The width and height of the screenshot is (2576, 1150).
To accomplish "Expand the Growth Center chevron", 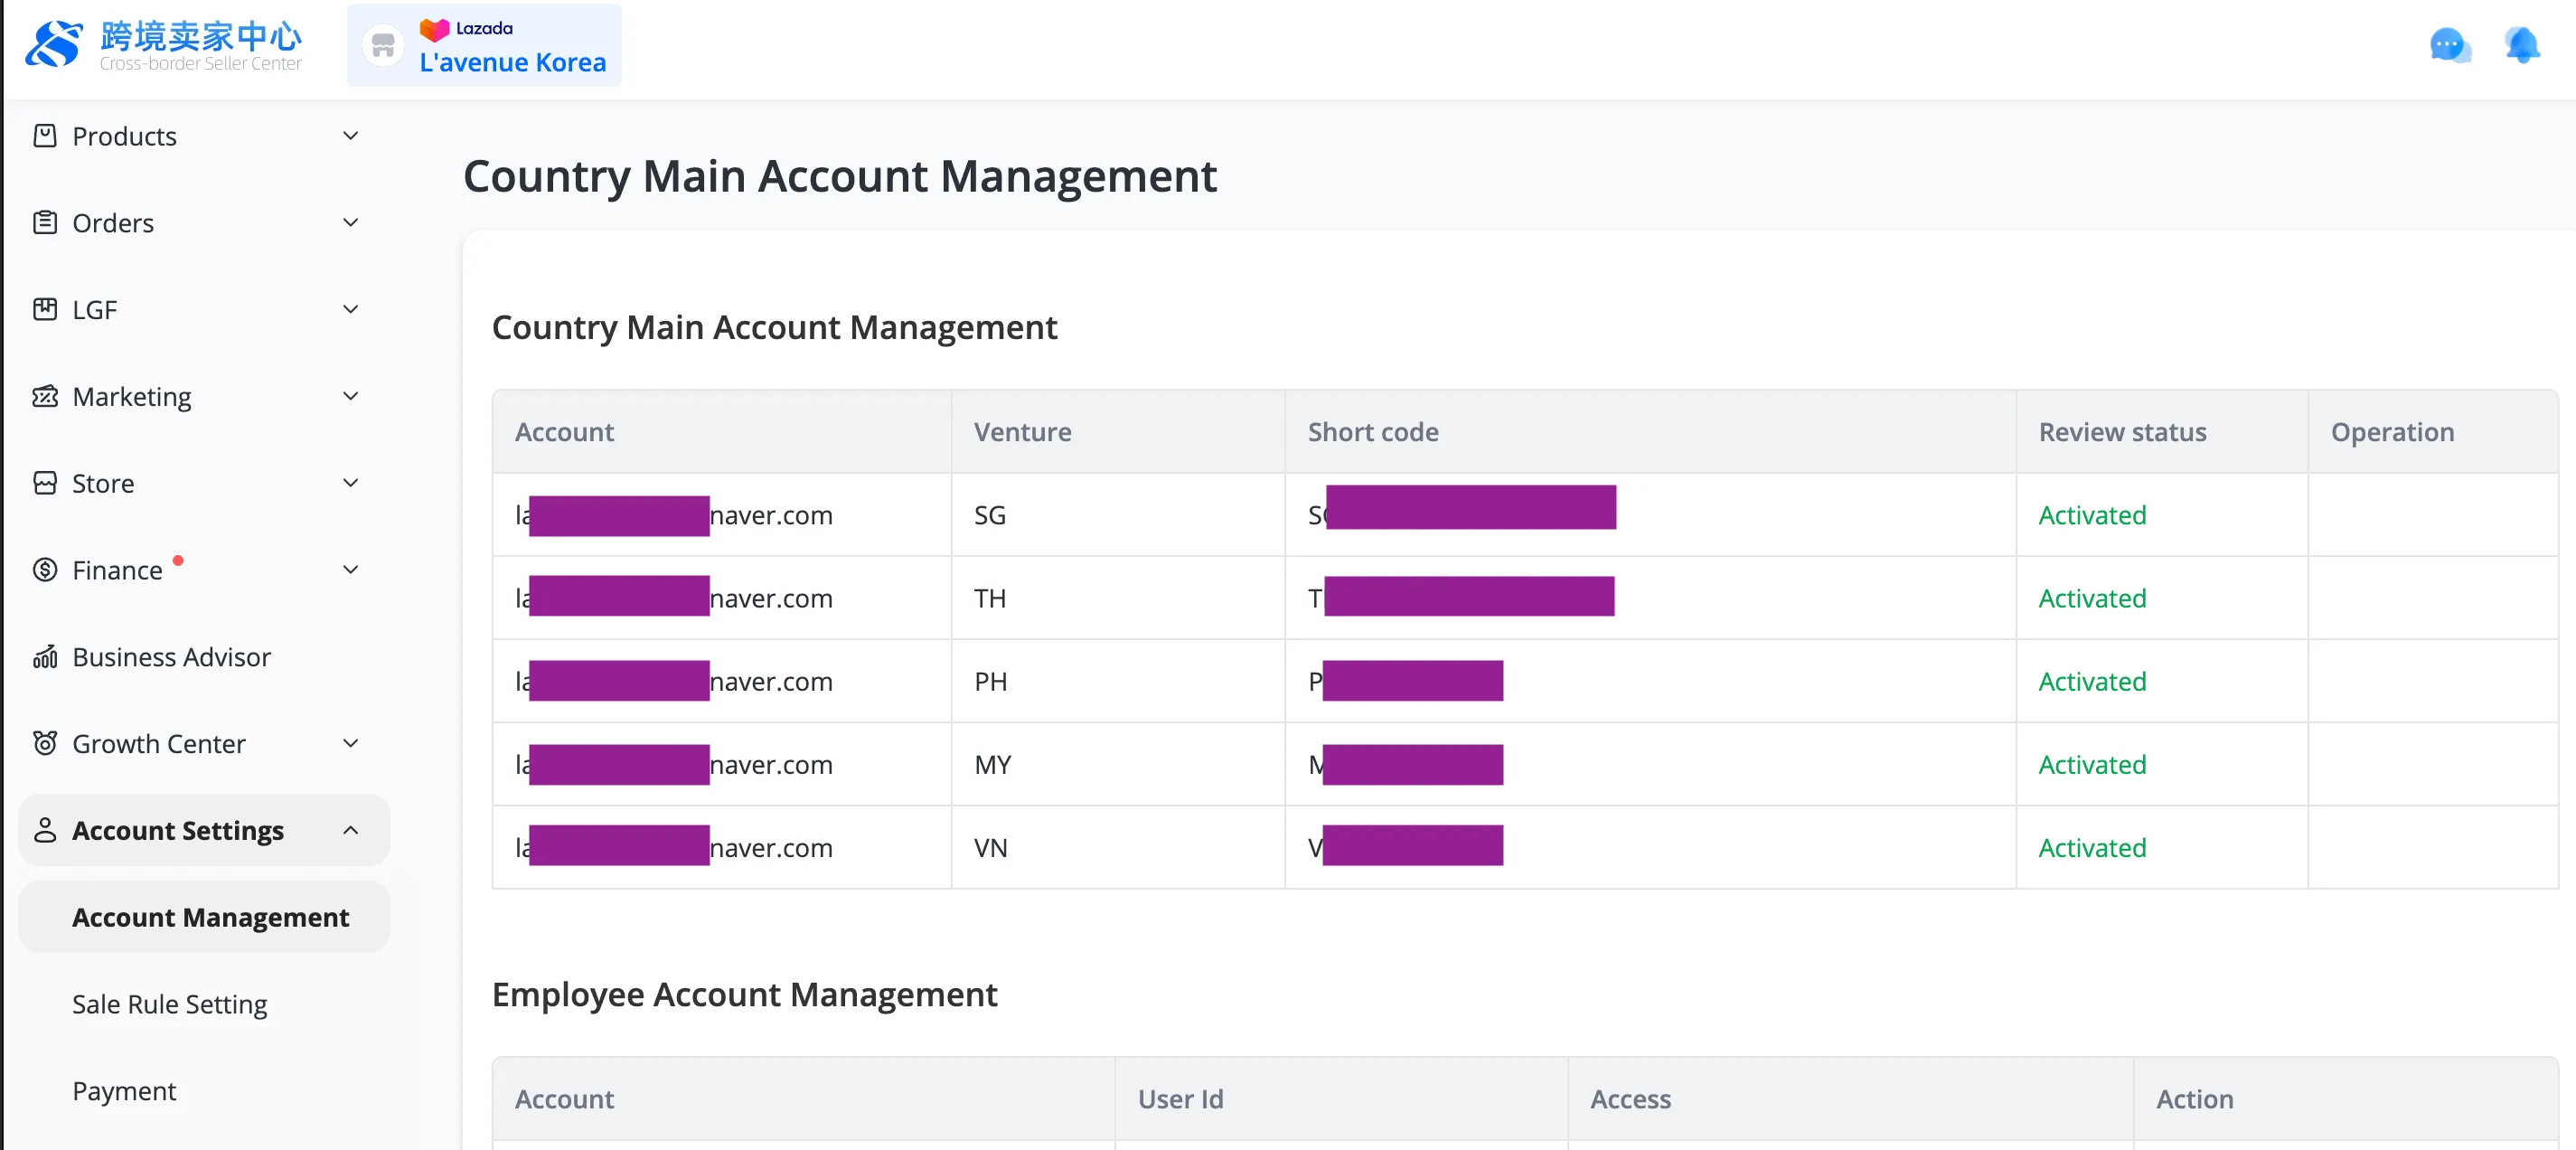I will pos(350,744).
